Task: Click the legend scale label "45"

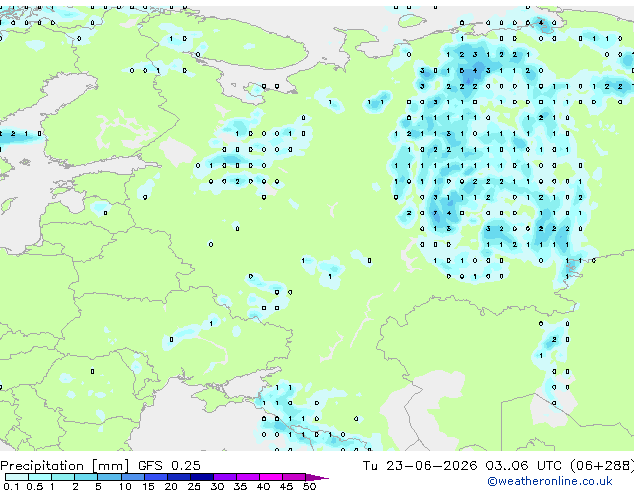Action: [x=286, y=486]
